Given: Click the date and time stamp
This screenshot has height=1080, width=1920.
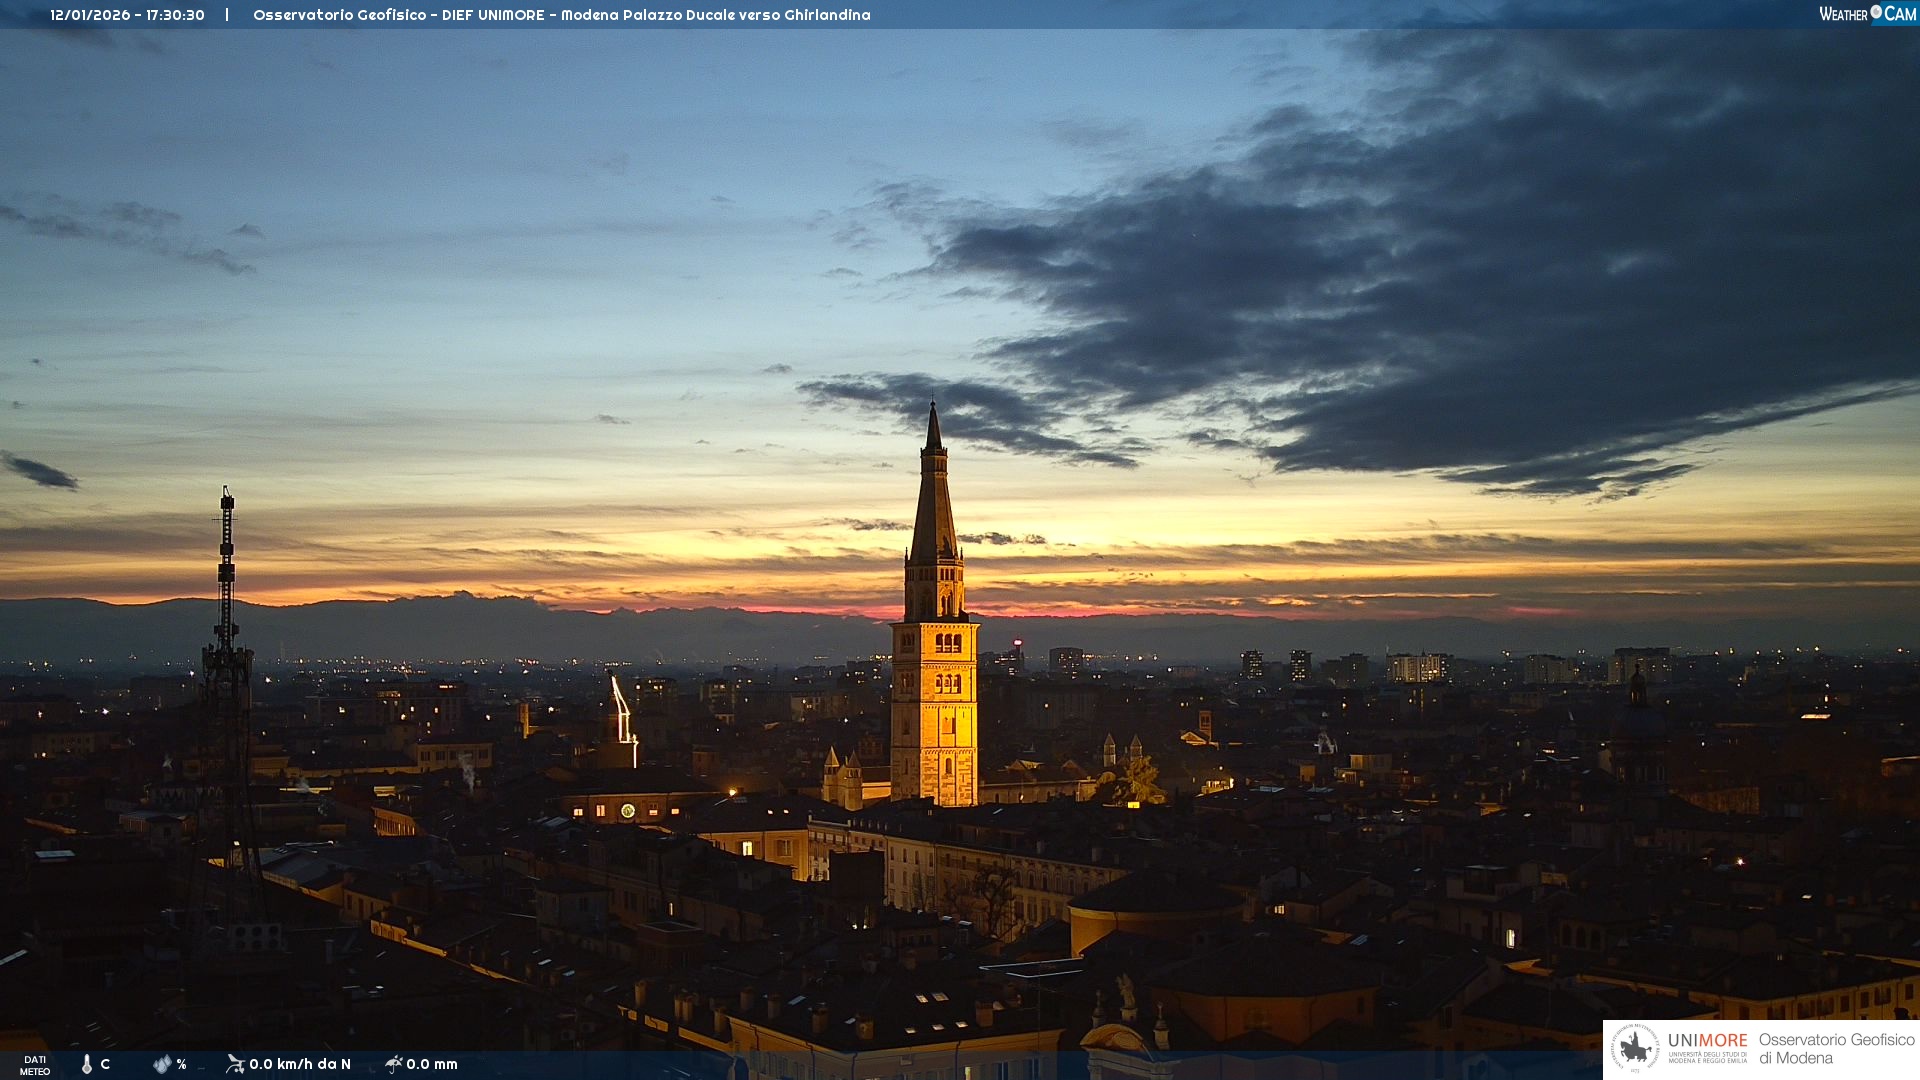Looking at the screenshot, I should click(127, 15).
